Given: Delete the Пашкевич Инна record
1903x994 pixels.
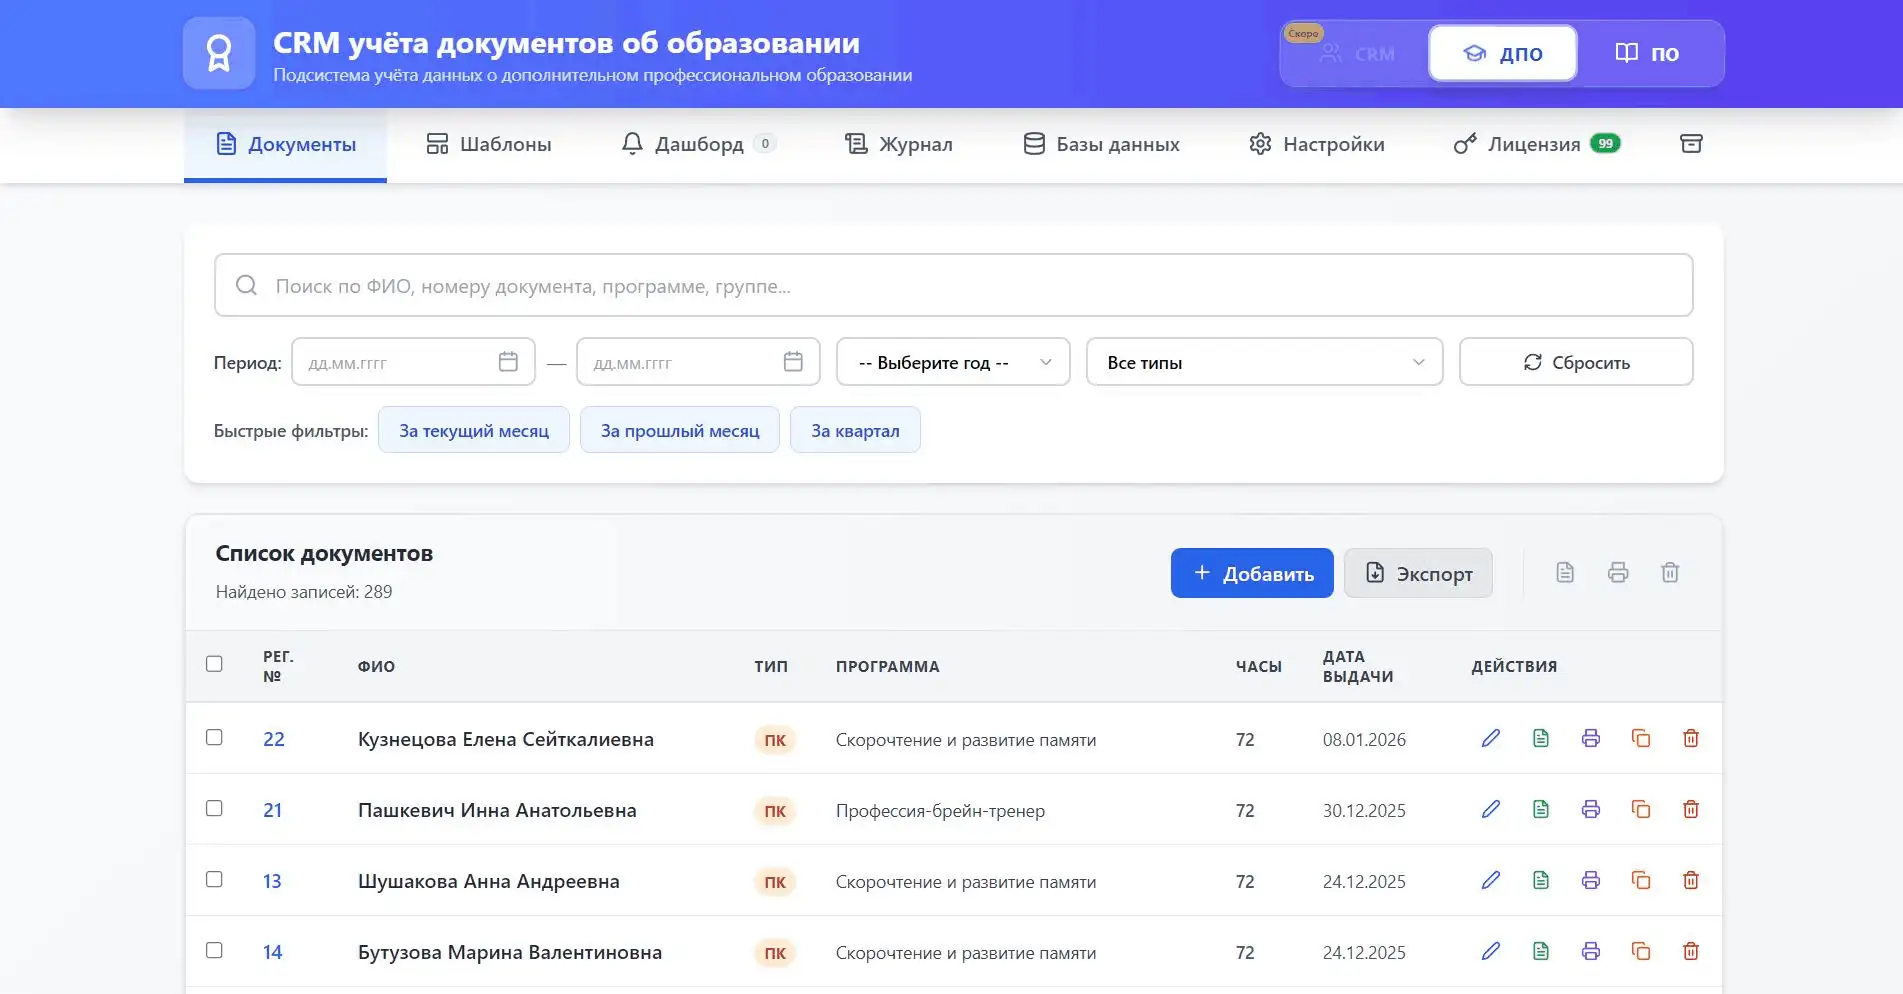Looking at the screenshot, I should pyautogui.click(x=1691, y=809).
